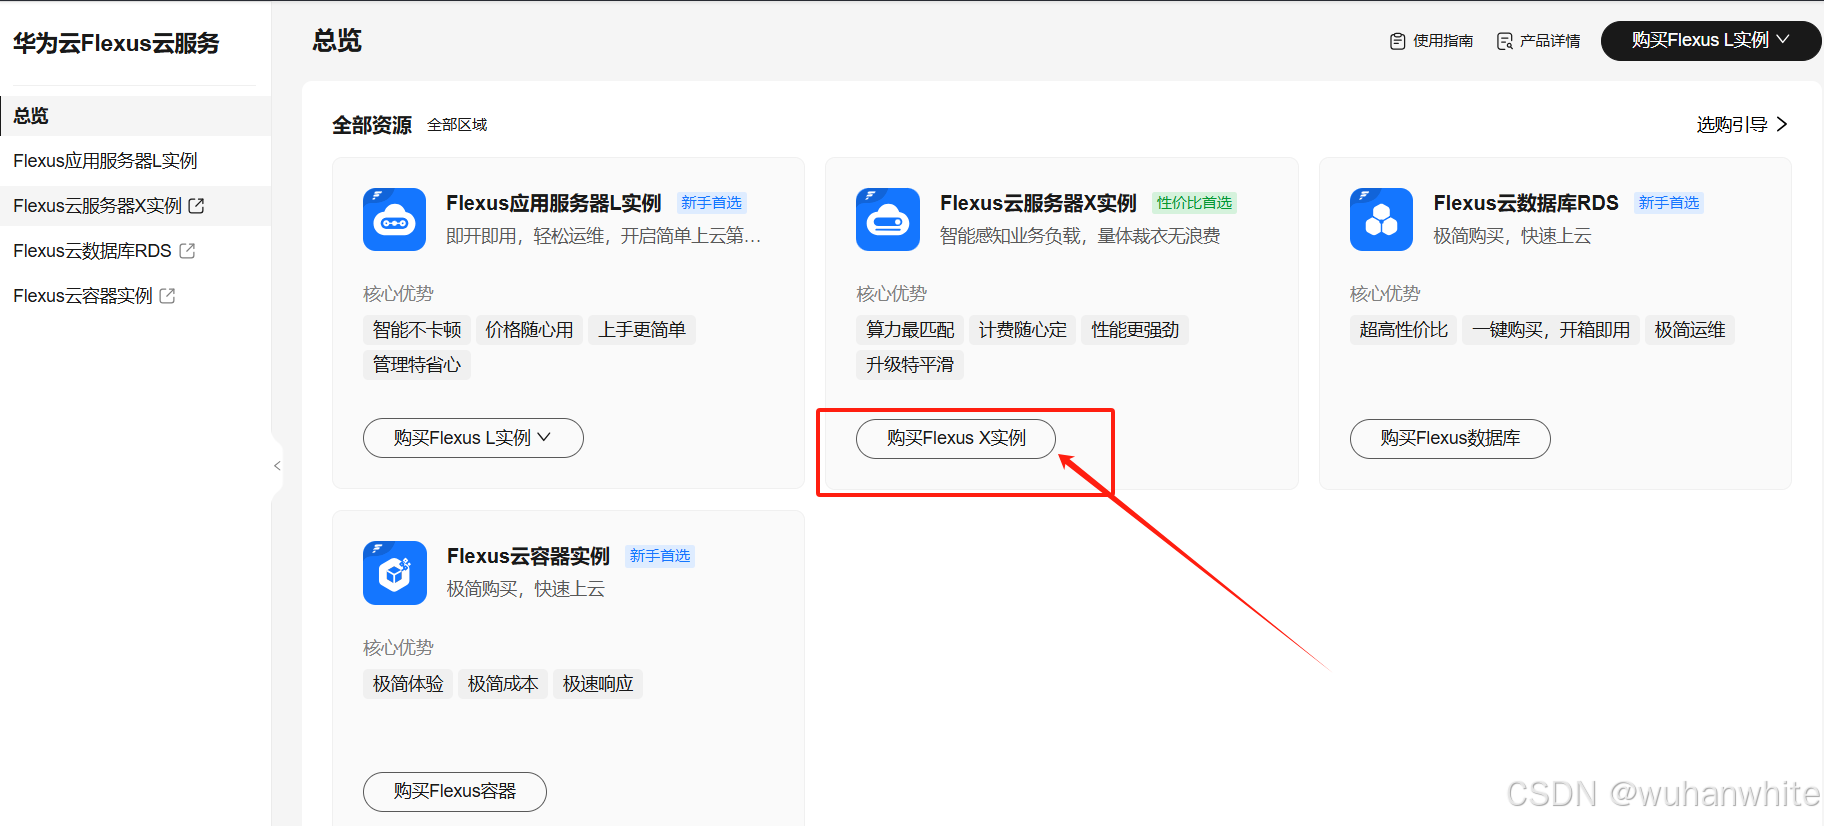Click the Flexus云容器实例 product icon
The image size is (1824, 826).
point(394,573)
